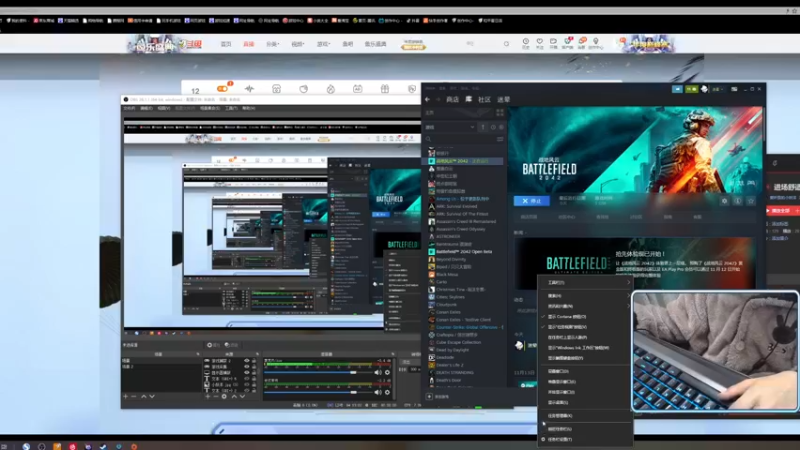Click 直播 link in website navigation
This screenshot has width=800, height=450.
pyautogui.click(x=248, y=44)
